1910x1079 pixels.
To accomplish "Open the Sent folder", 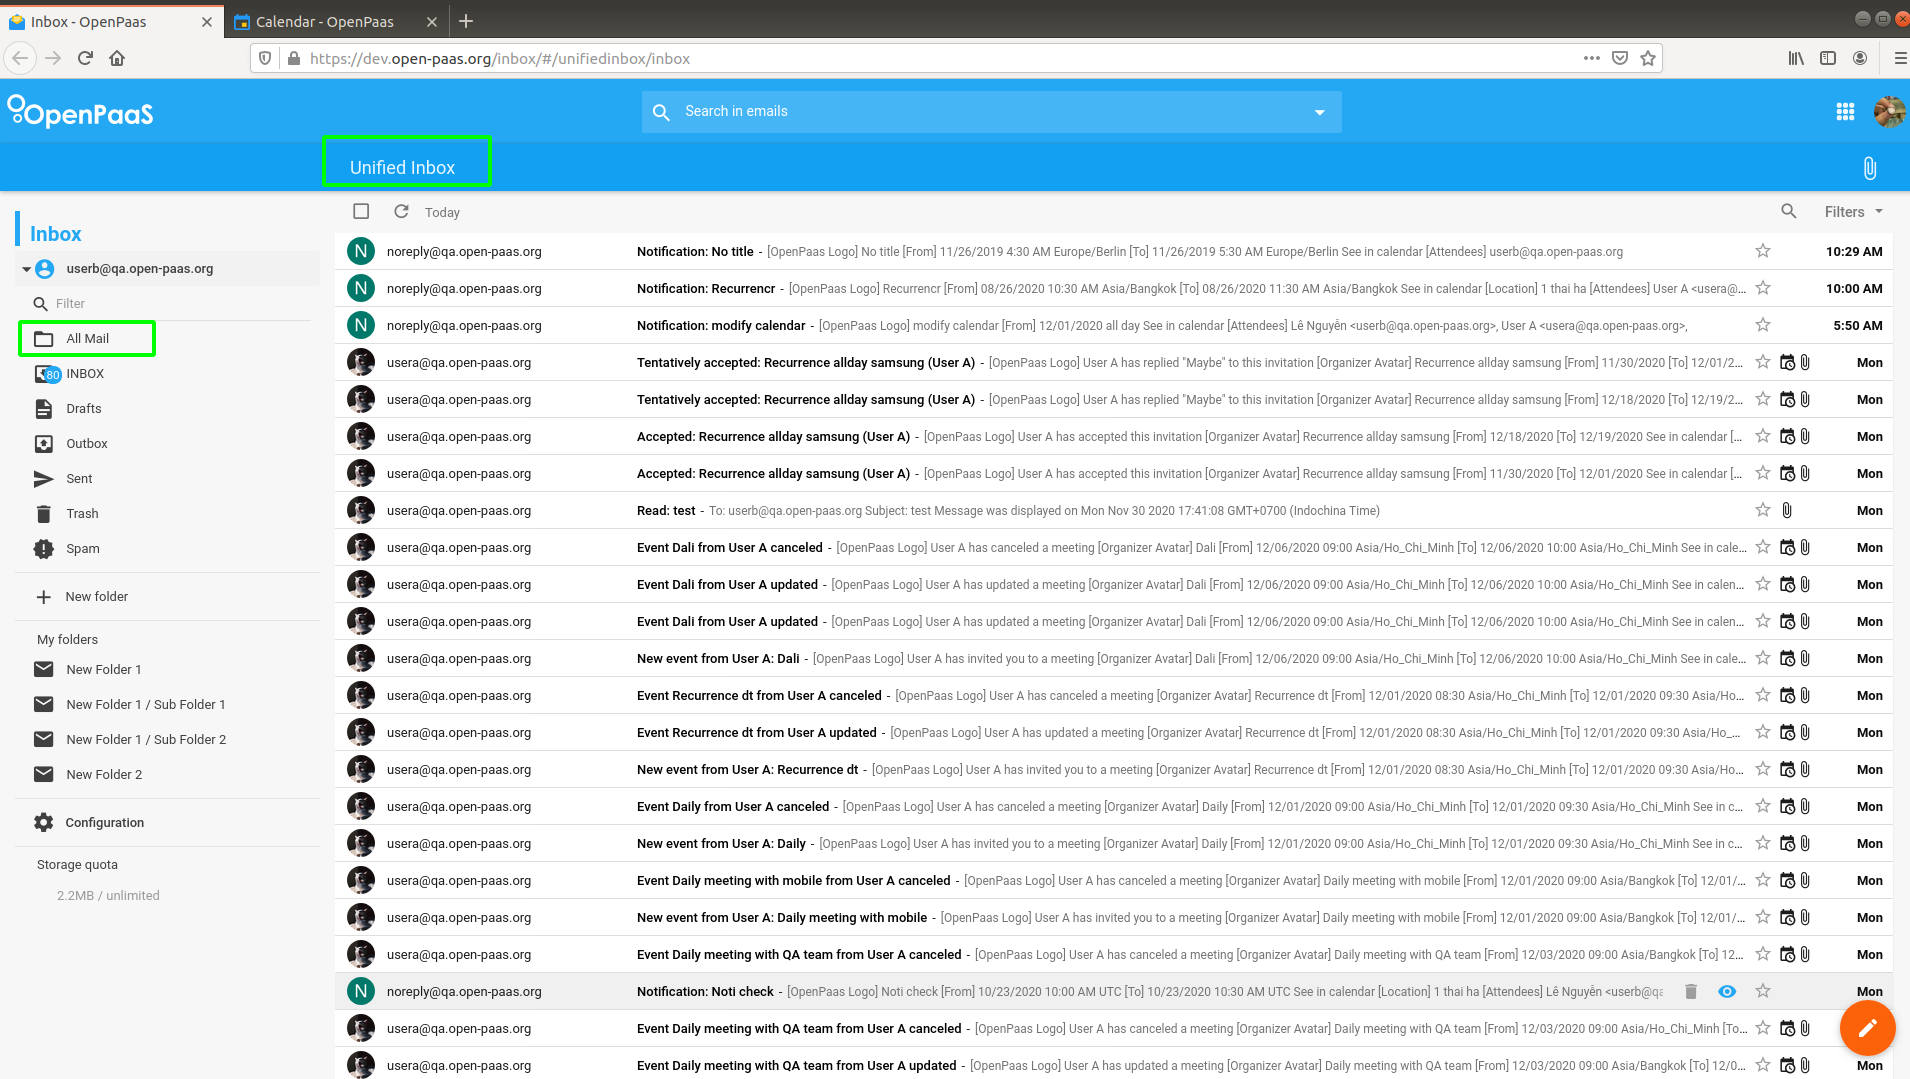I will pyautogui.click(x=78, y=478).
